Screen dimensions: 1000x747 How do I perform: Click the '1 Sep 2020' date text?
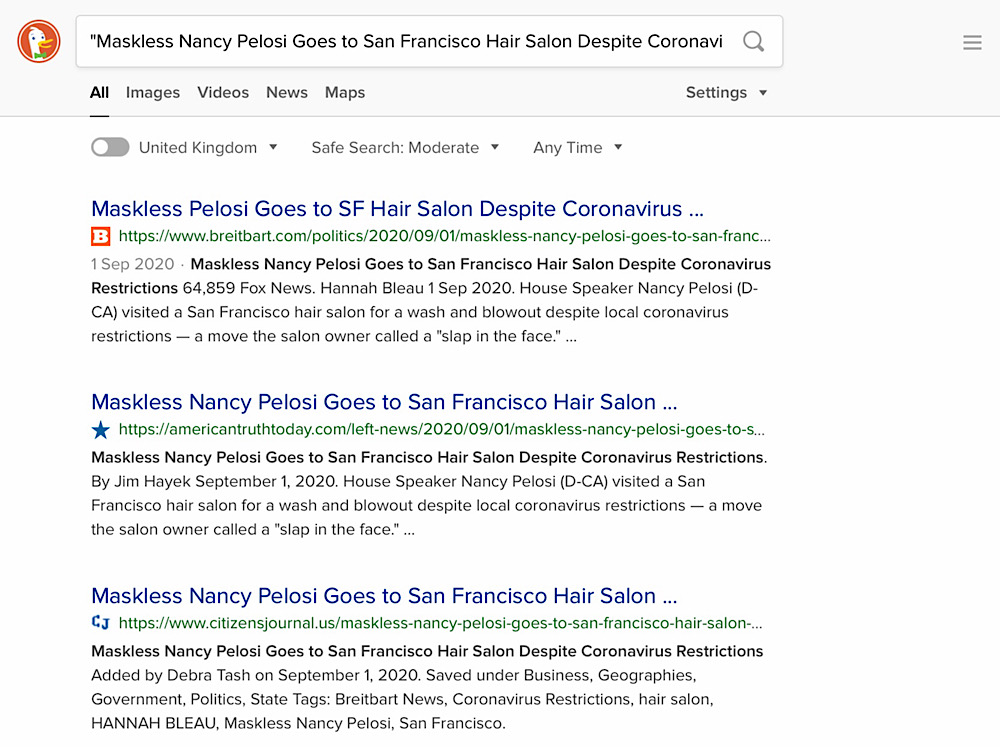click(133, 264)
